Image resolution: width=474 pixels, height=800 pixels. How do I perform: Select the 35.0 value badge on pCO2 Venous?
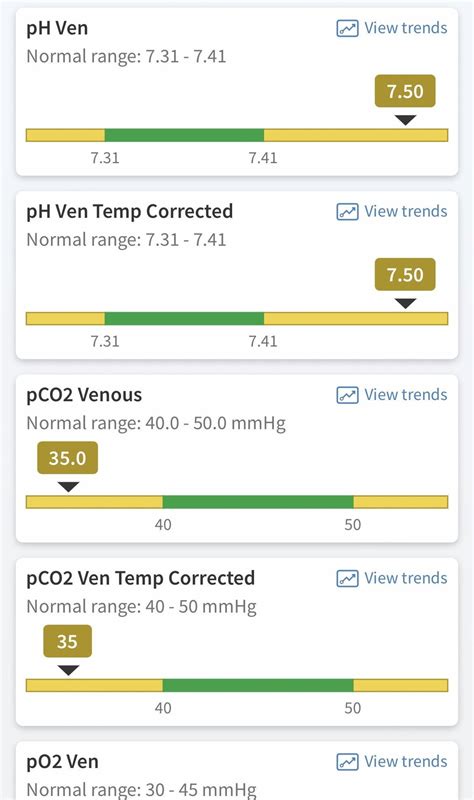tap(67, 458)
